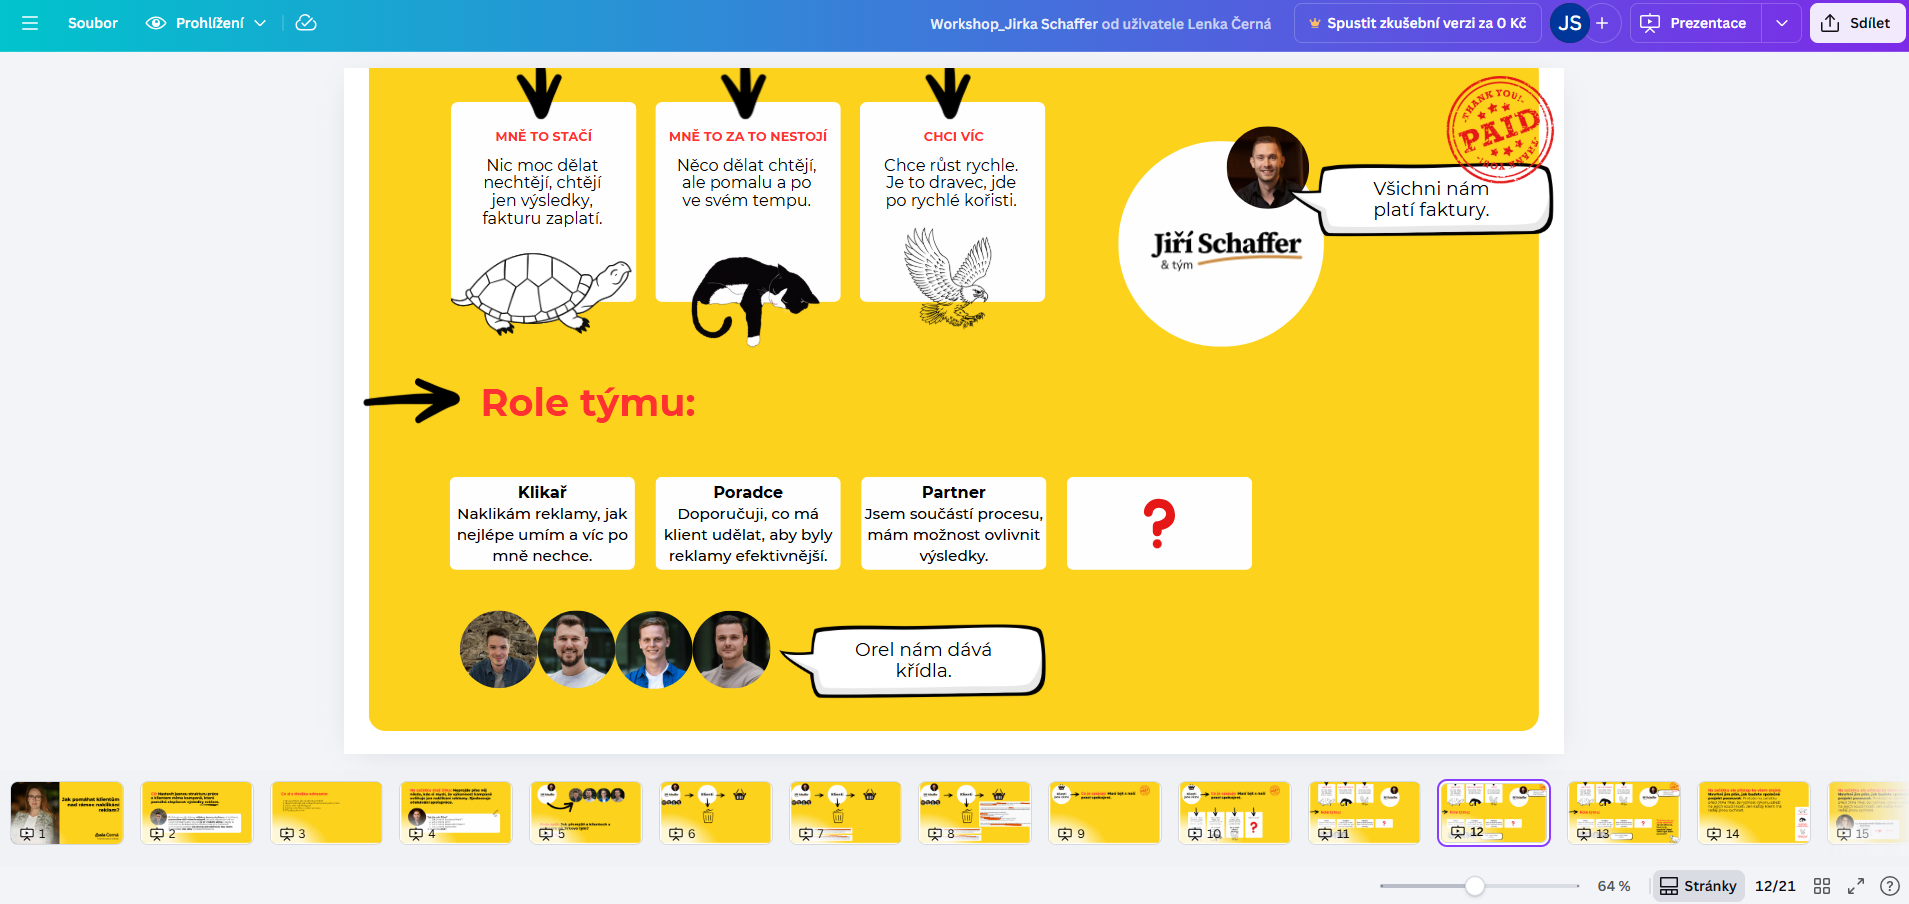Click the notes icon on thumbnail 1
Image resolution: width=1909 pixels, height=904 pixels.
pos(27,833)
